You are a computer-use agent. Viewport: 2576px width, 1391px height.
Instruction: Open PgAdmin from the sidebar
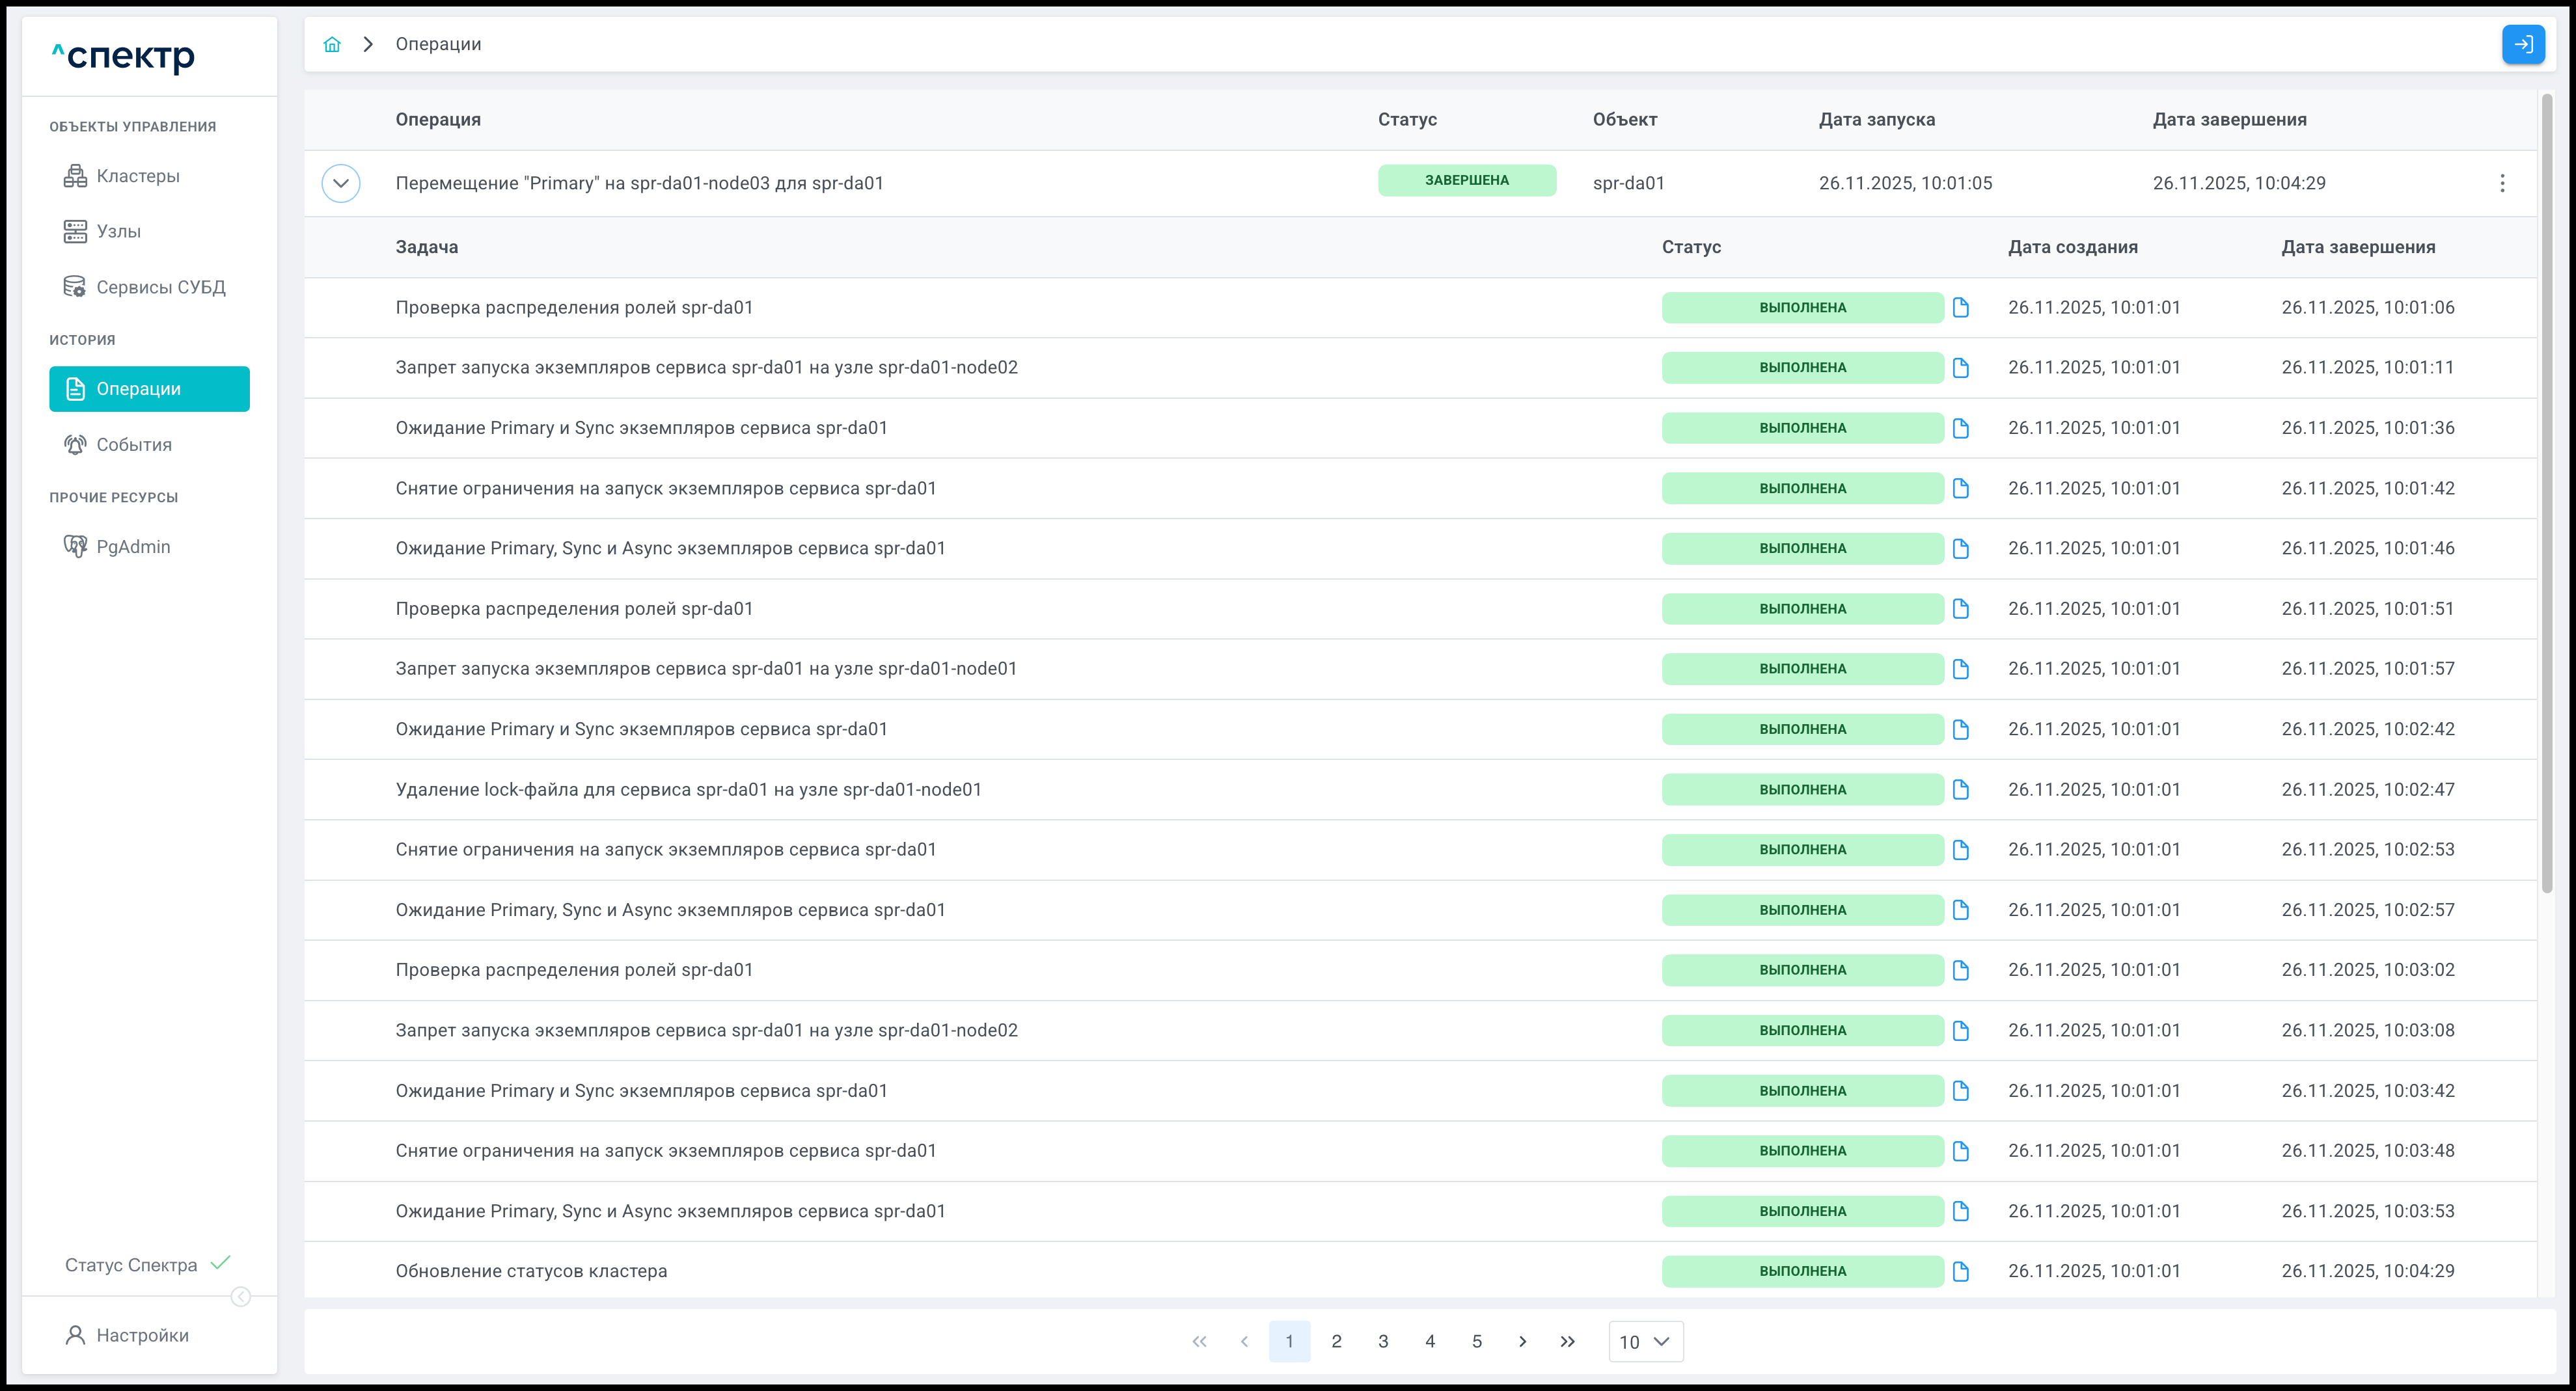pyautogui.click(x=133, y=547)
